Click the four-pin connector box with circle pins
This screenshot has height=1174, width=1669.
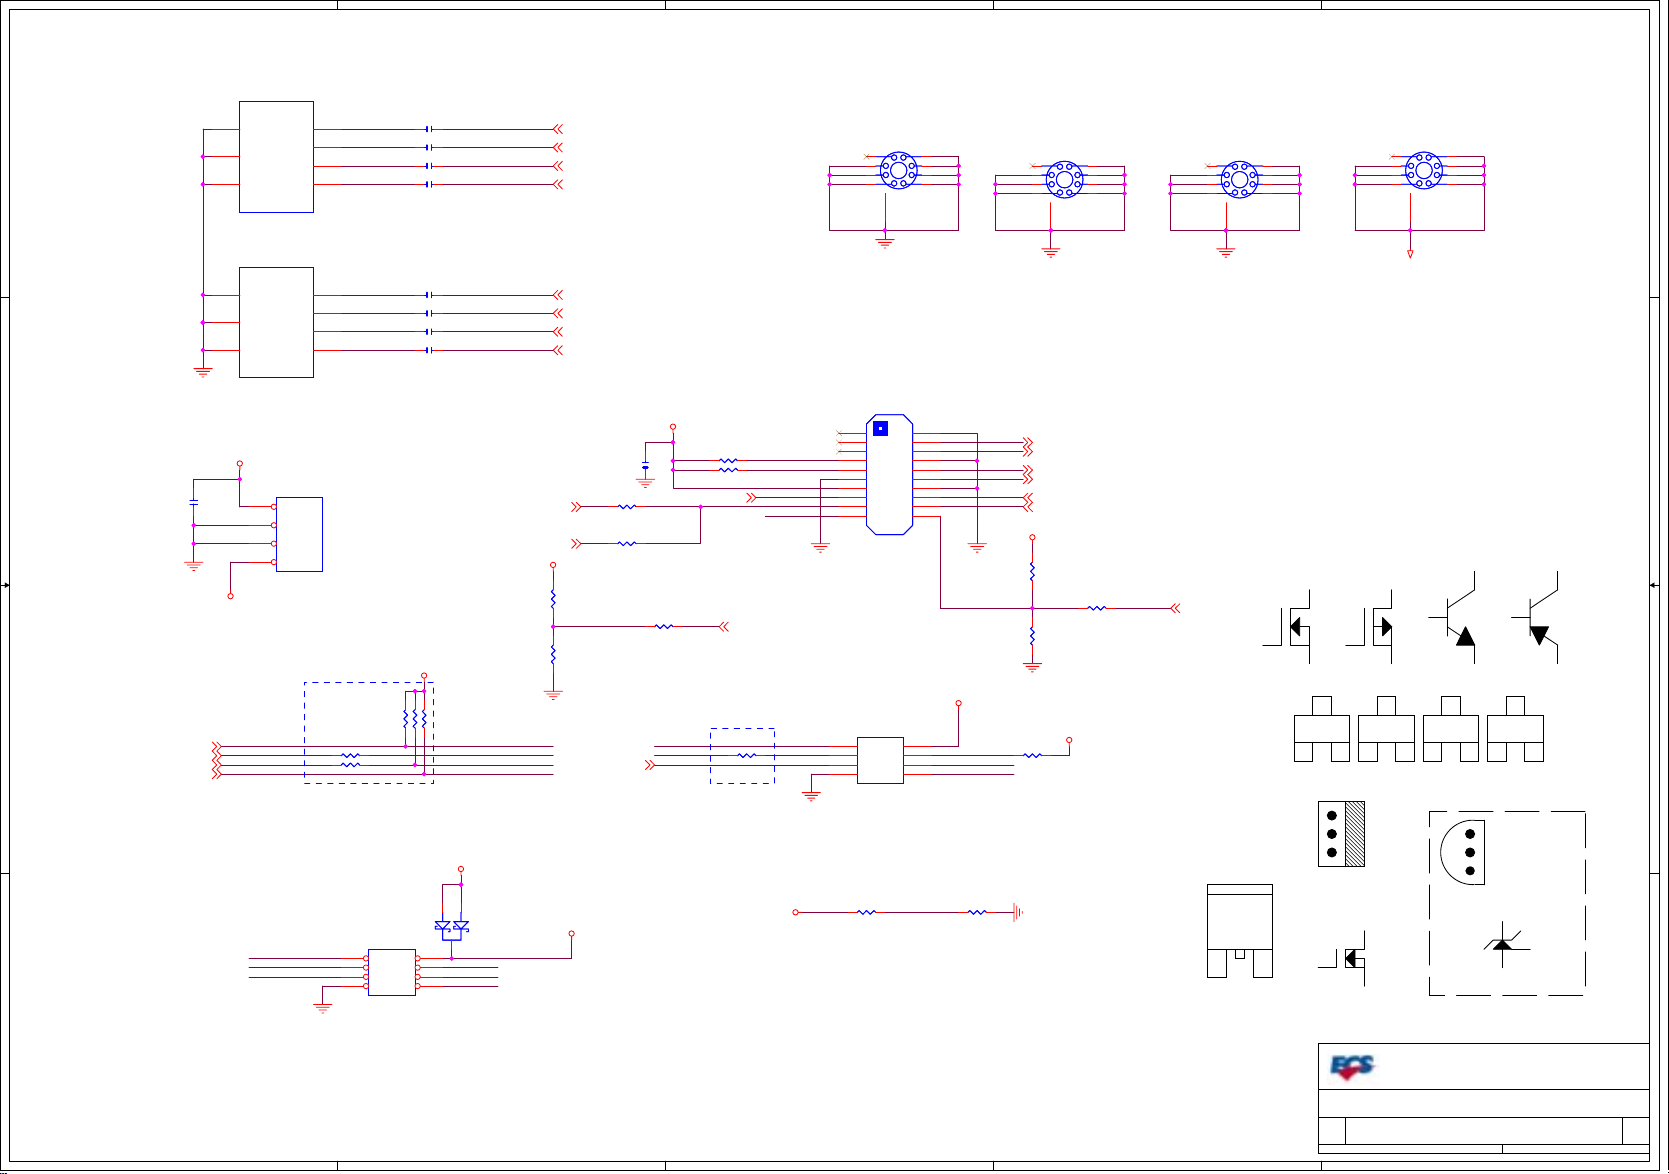click(x=299, y=534)
